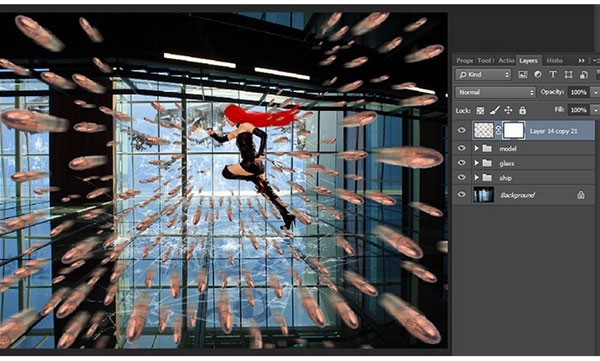600x361 pixels.
Task: Select the Layer 14 copy 21 thumbnail
Action: tap(484, 131)
